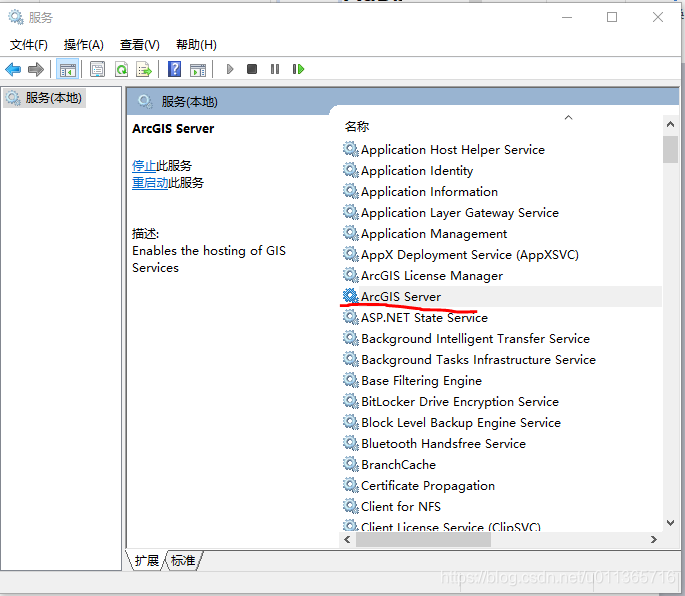Switch to the 扩展 tab

tap(147, 560)
